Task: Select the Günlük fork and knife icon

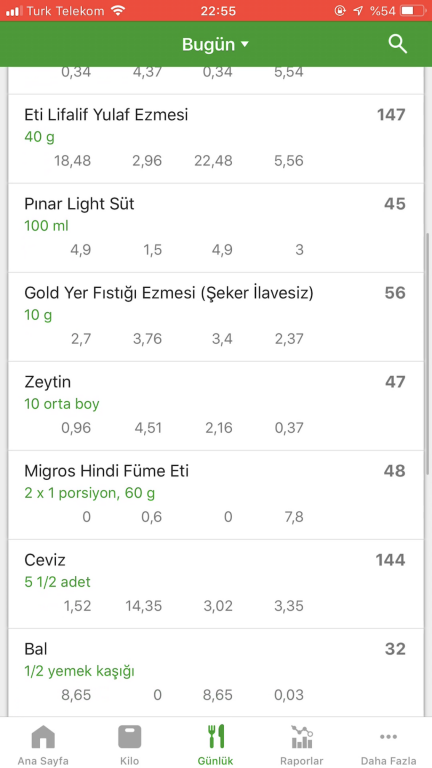Action: pos(216,736)
